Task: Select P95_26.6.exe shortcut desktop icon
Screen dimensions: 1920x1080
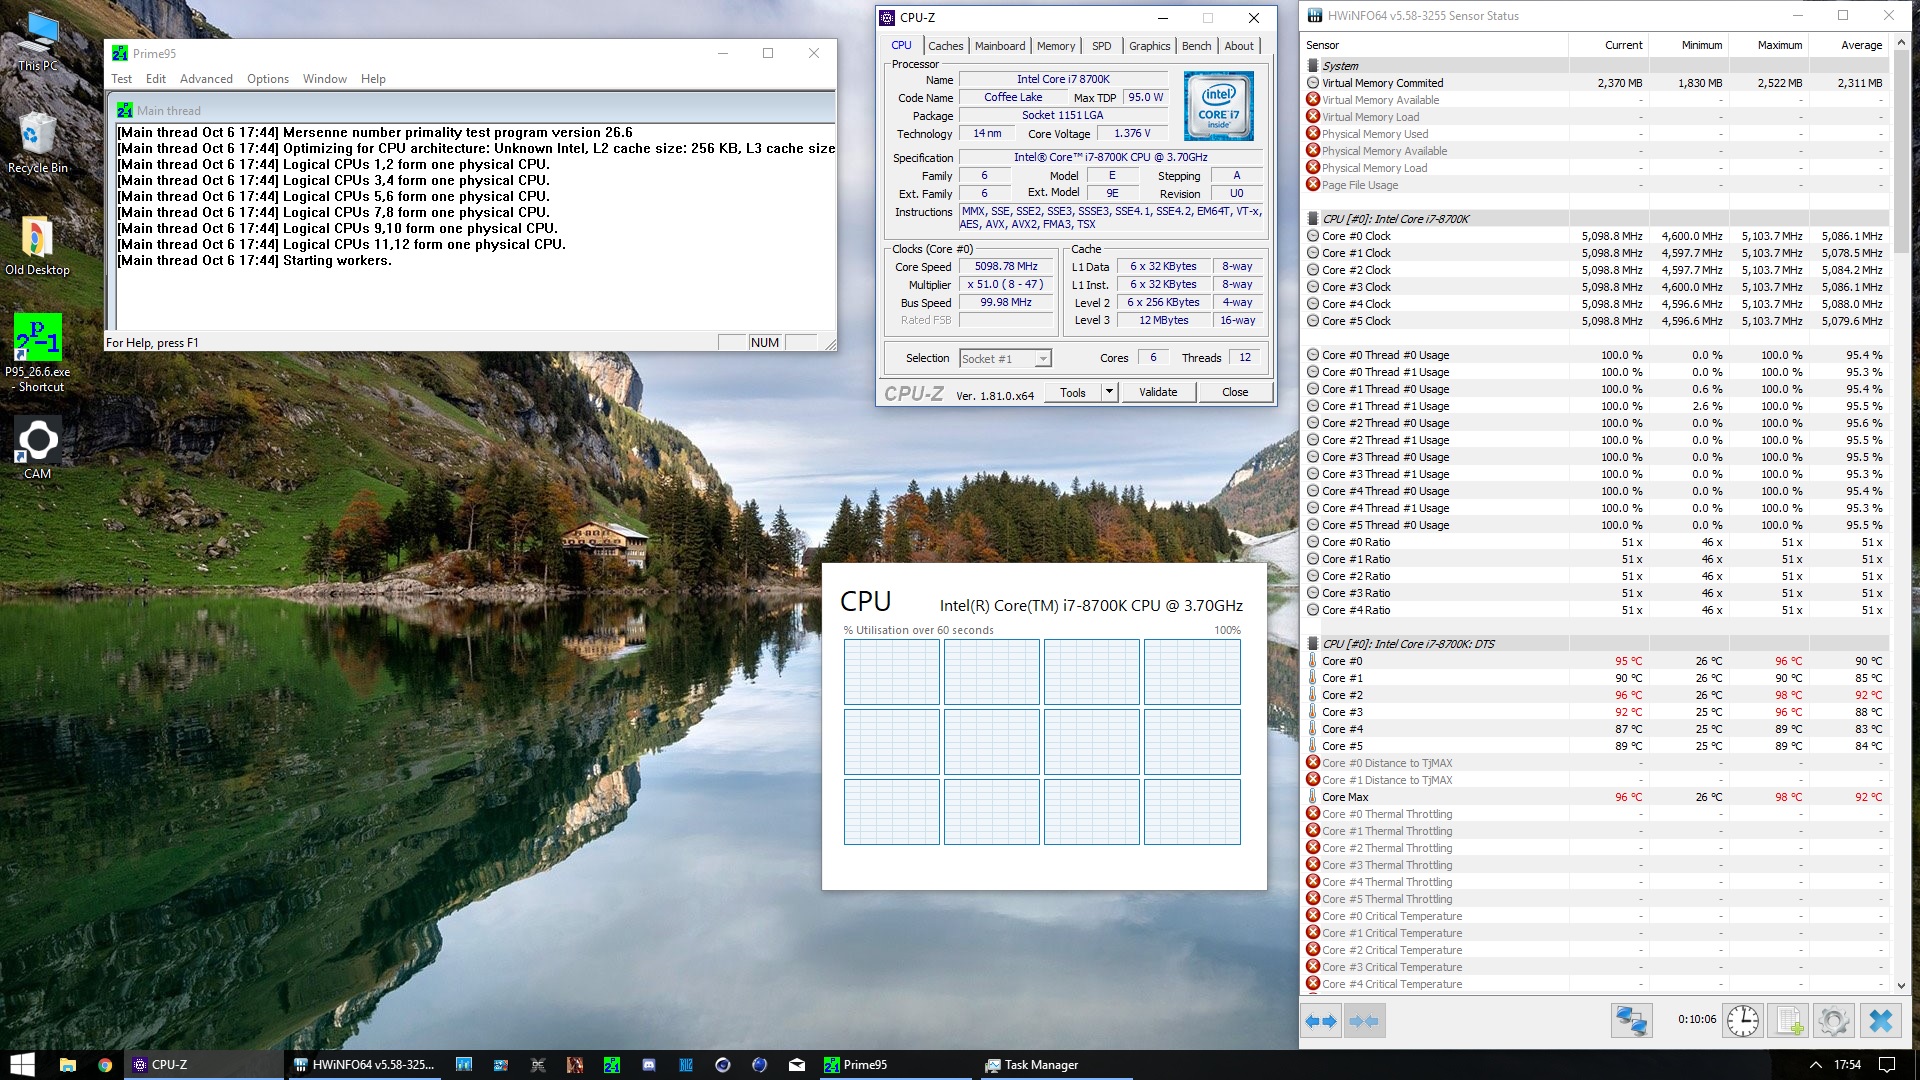Action: 37,352
